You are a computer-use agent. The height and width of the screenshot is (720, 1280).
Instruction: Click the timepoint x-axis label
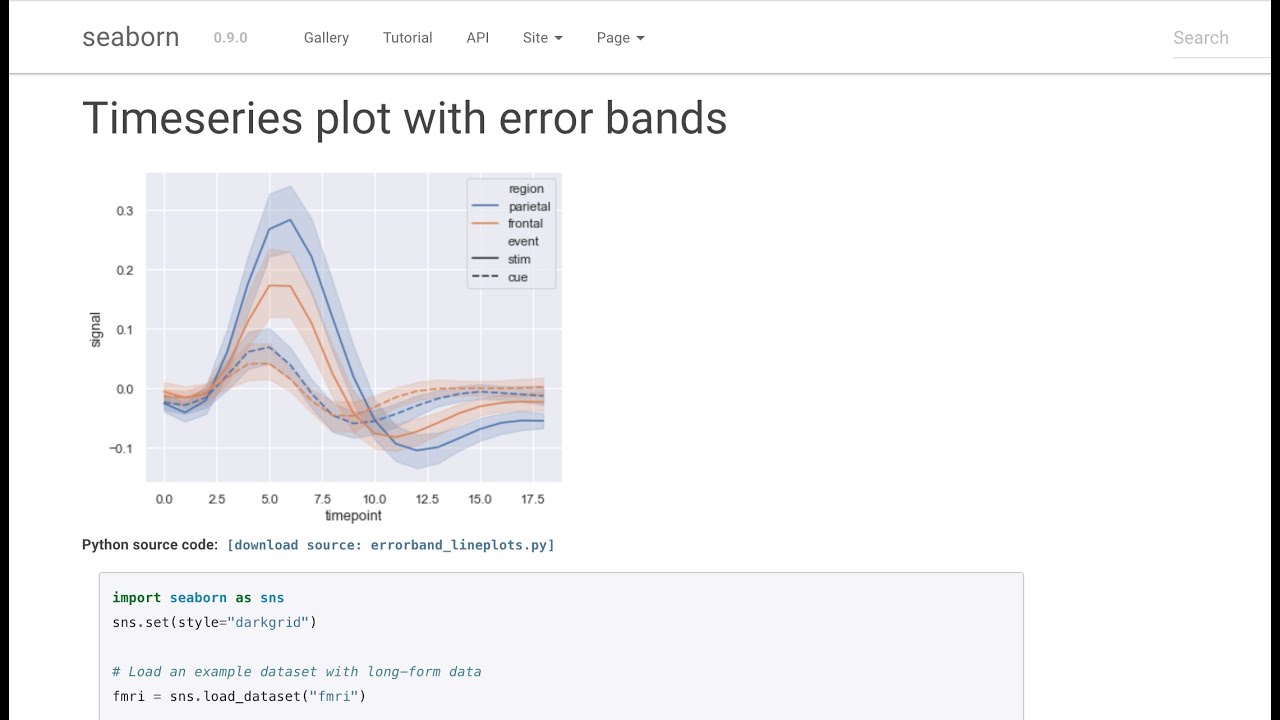point(353,516)
